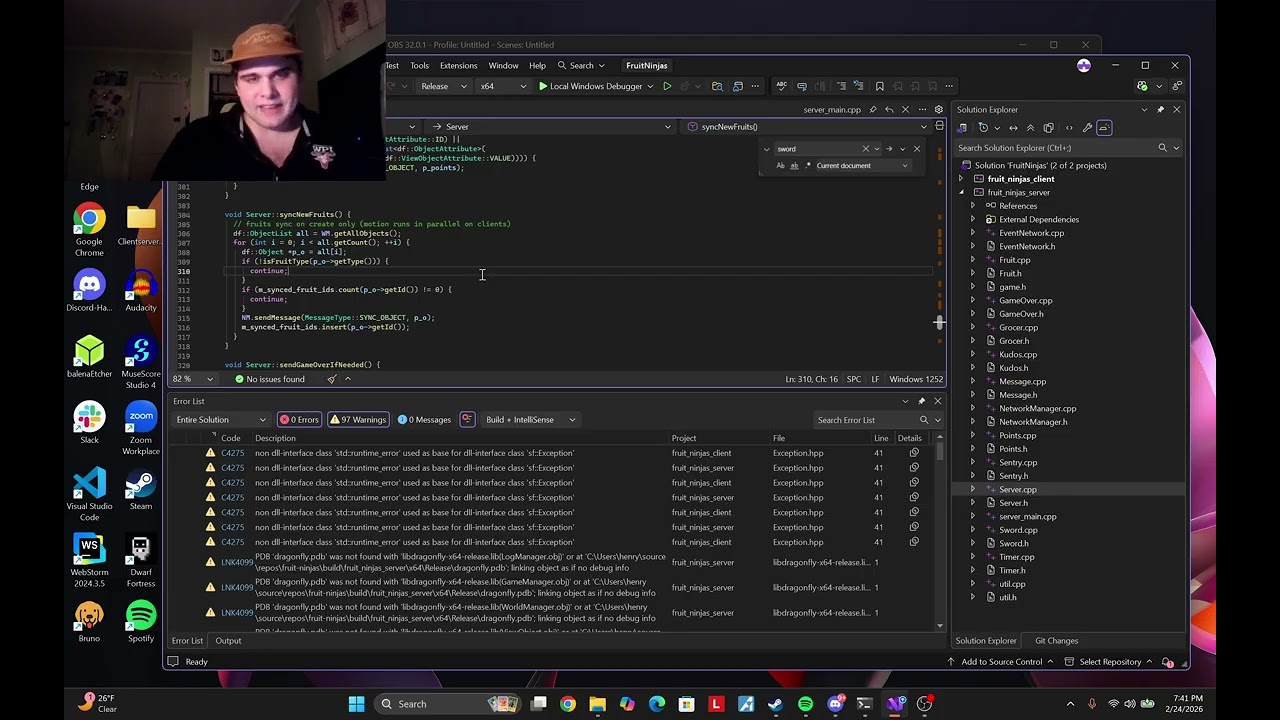Pin the Solution Explorer panel
The height and width of the screenshot is (720, 1280).
(x=1160, y=109)
